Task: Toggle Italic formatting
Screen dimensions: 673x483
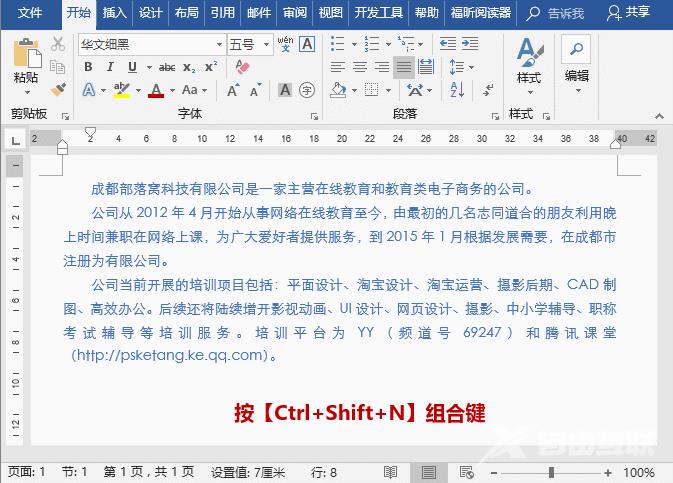Action: pyautogui.click(x=110, y=67)
